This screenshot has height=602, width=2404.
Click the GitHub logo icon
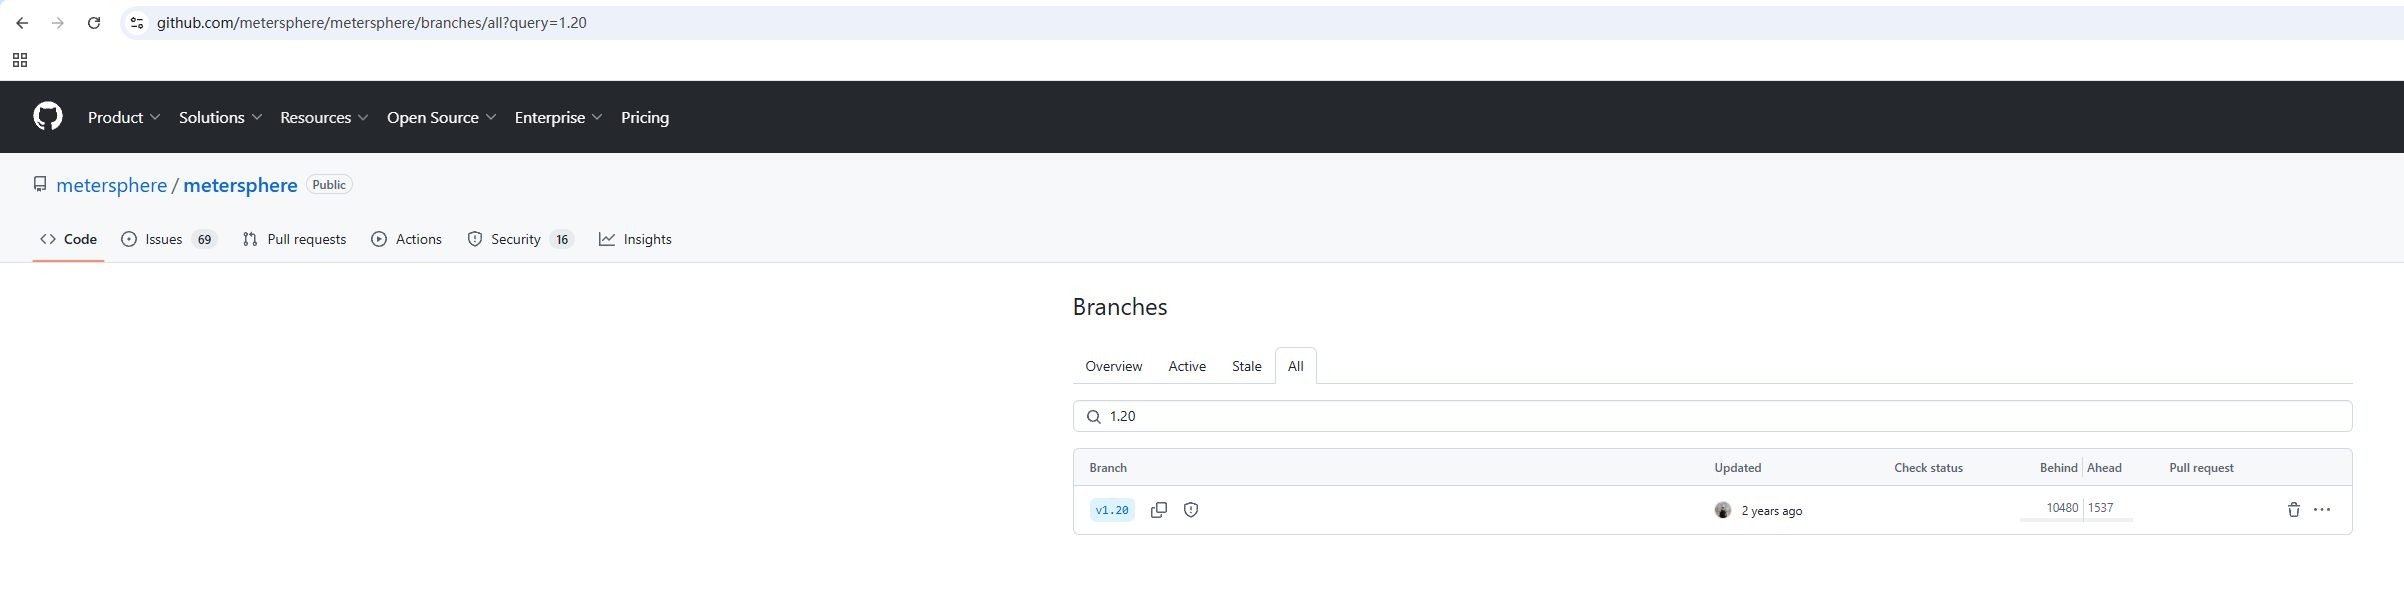click(48, 117)
